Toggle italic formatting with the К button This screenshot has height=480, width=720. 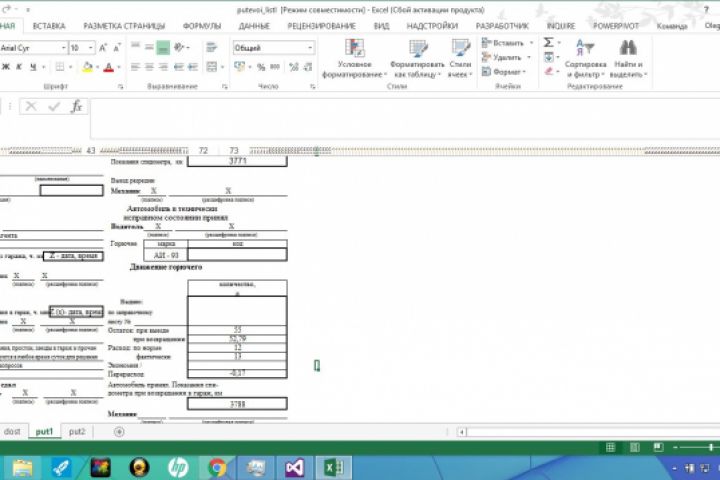tap(19, 67)
